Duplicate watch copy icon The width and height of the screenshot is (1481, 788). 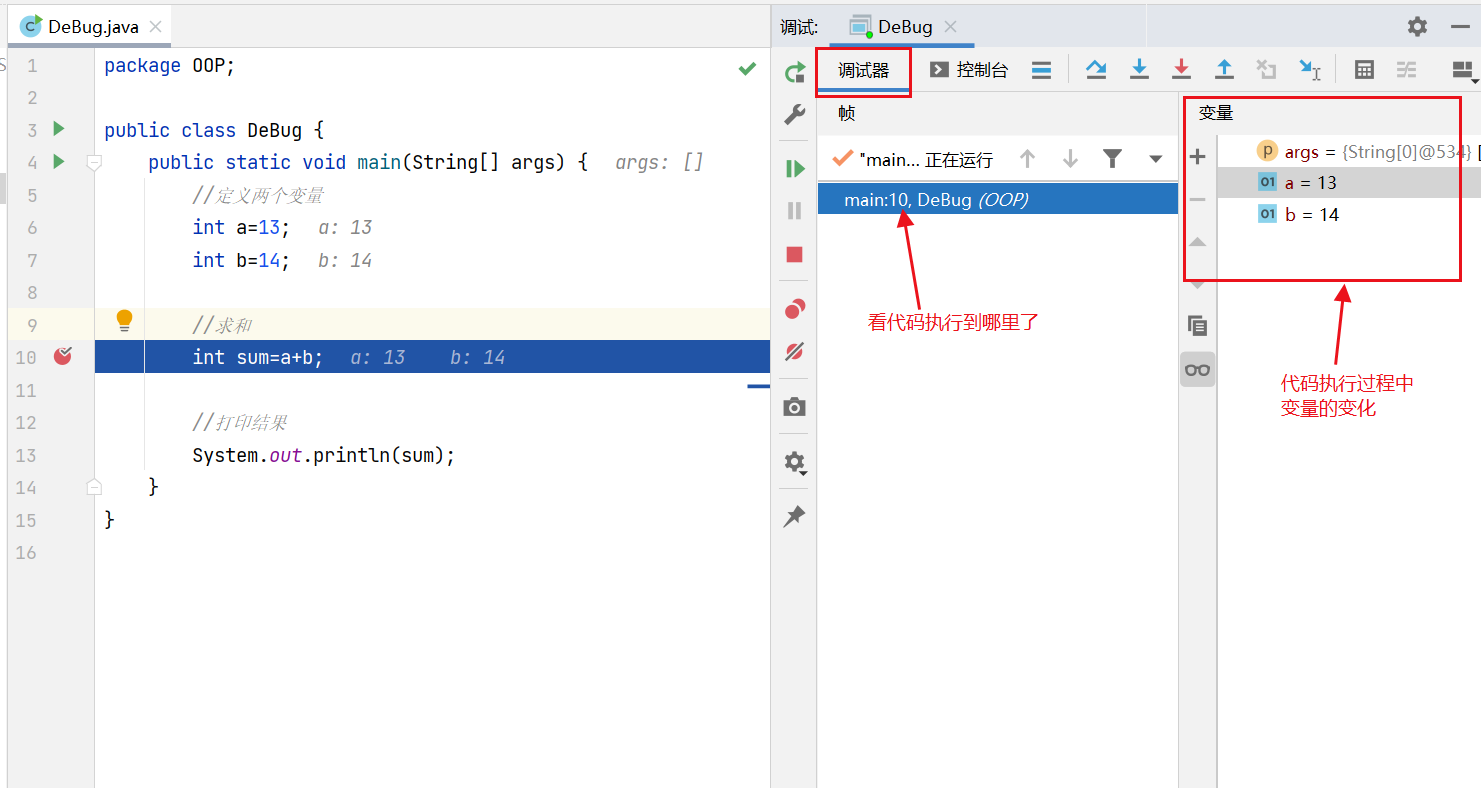point(1198,326)
